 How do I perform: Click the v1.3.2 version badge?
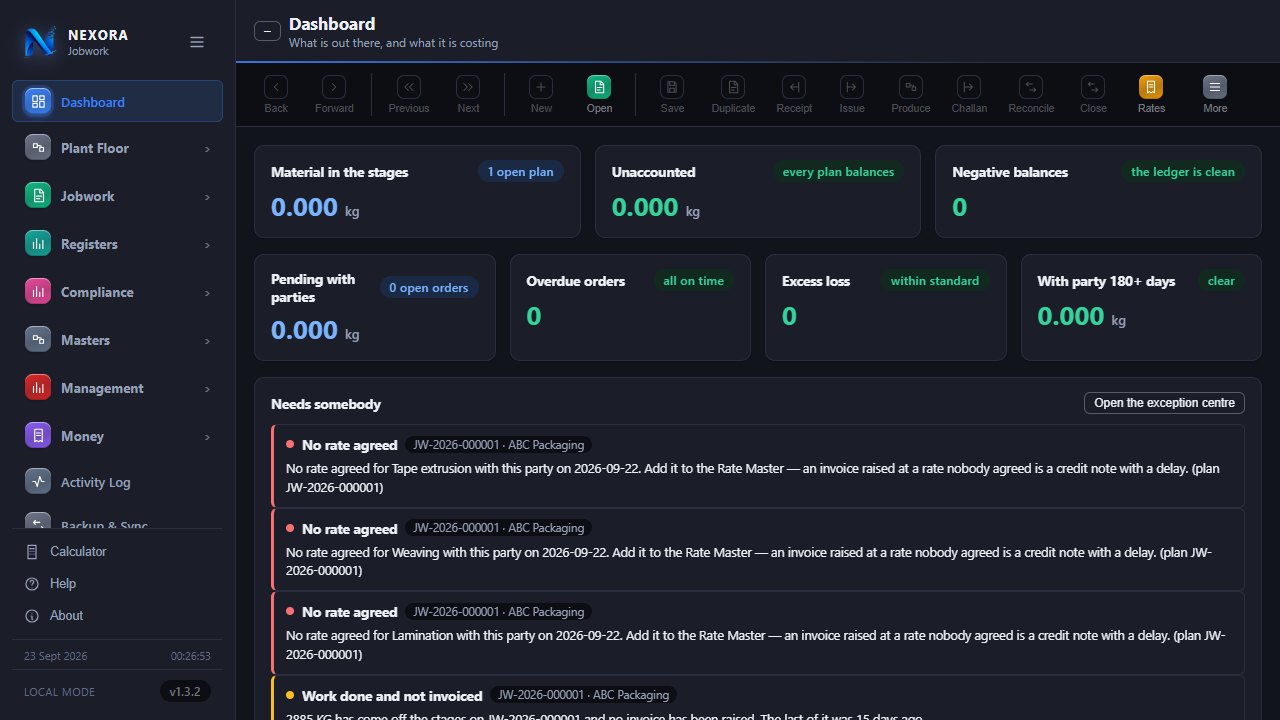coord(185,691)
